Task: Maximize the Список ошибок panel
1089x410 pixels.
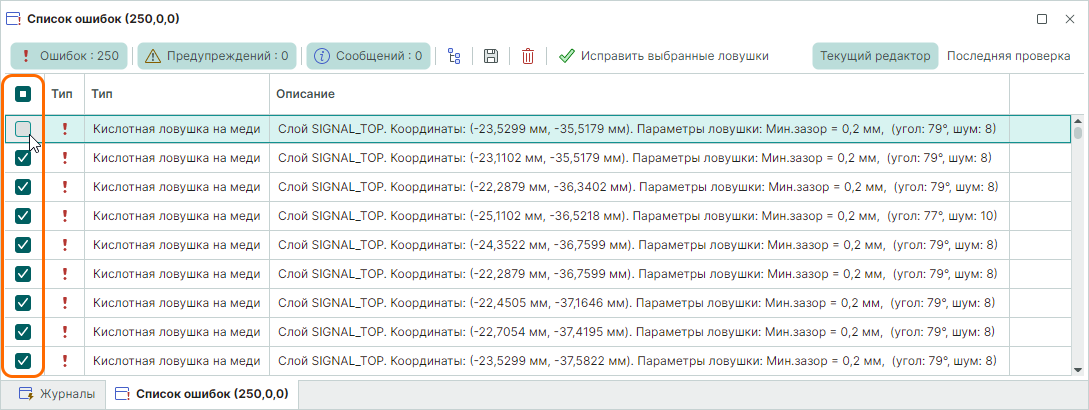Action: (x=1042, y=19)
